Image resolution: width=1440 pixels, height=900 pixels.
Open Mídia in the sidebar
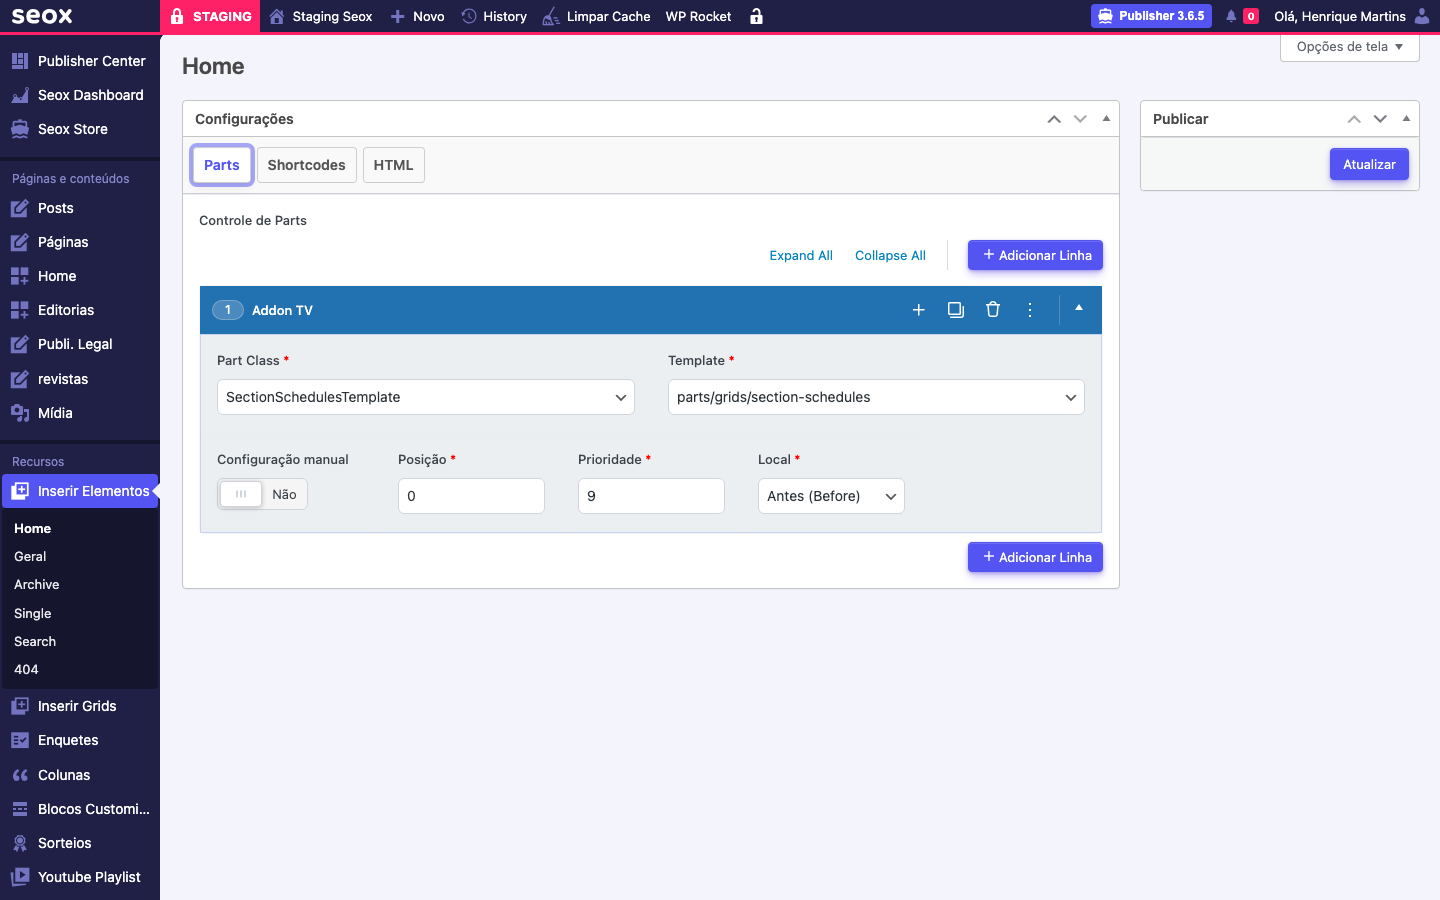[x=80, y=413]
